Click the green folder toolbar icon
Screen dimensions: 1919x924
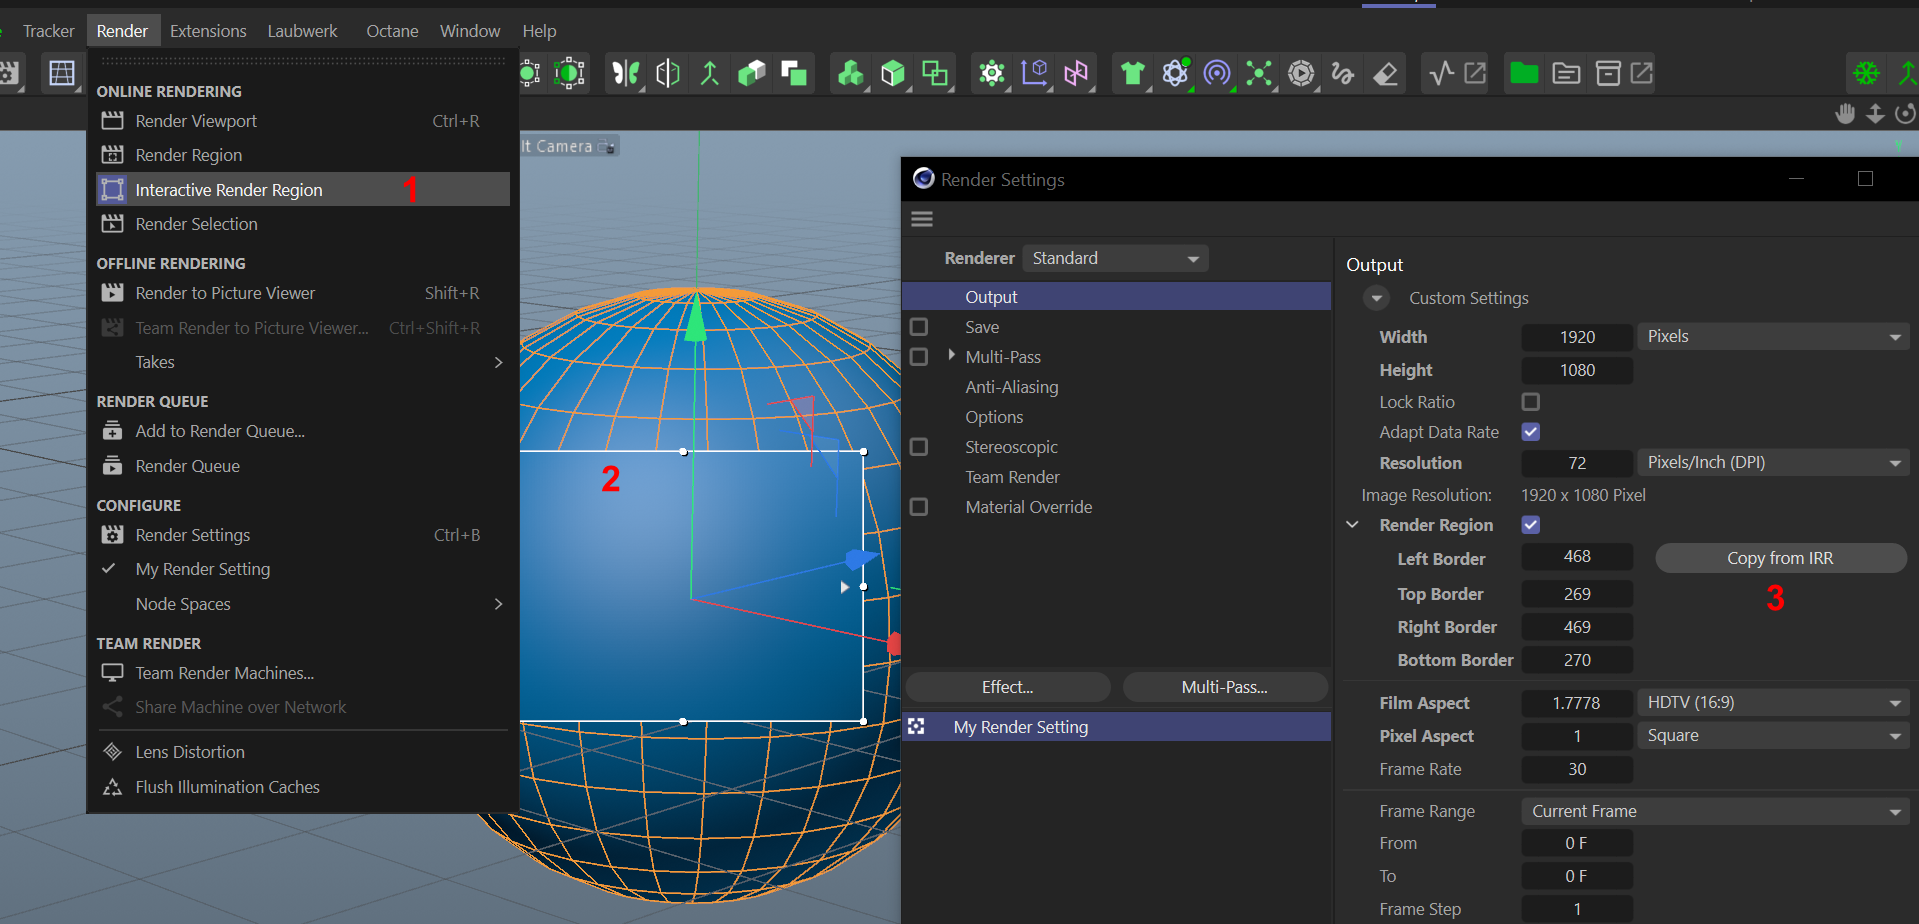1524,73
